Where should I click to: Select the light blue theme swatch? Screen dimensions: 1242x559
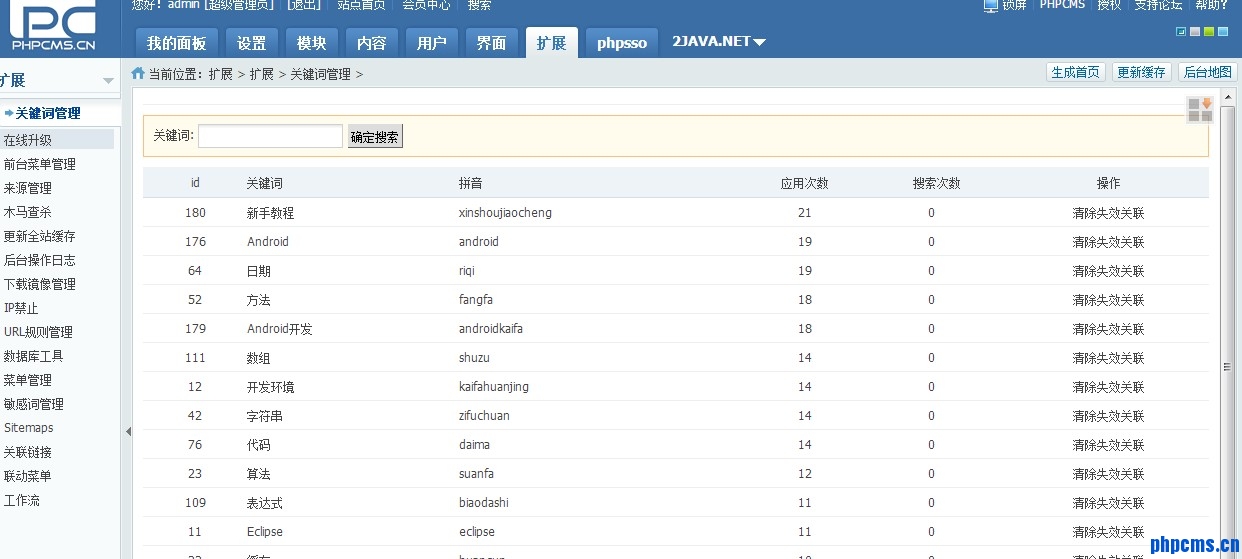[1223, 32]
